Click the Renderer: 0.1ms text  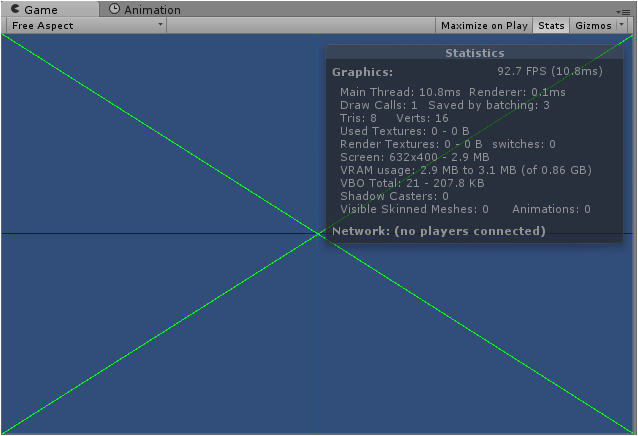coord(517,92)
